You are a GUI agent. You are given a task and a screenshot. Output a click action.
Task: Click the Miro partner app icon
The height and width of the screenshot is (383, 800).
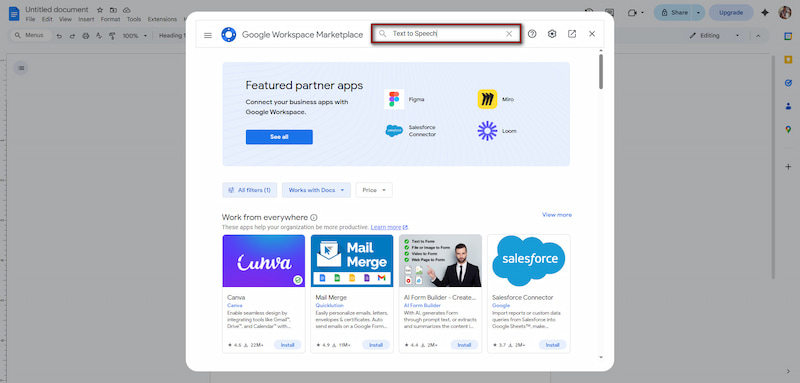pos(487,99)
